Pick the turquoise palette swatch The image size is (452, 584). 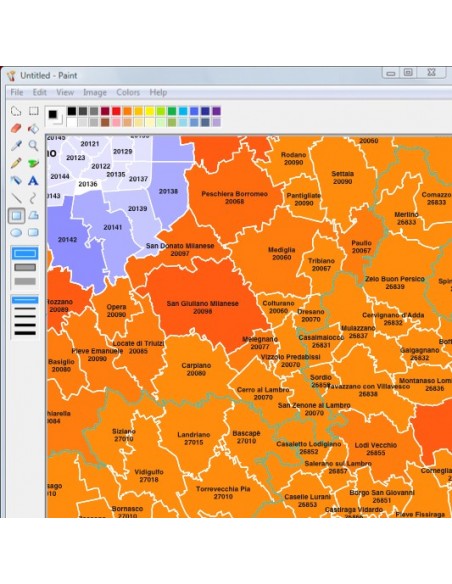(183, 111)
